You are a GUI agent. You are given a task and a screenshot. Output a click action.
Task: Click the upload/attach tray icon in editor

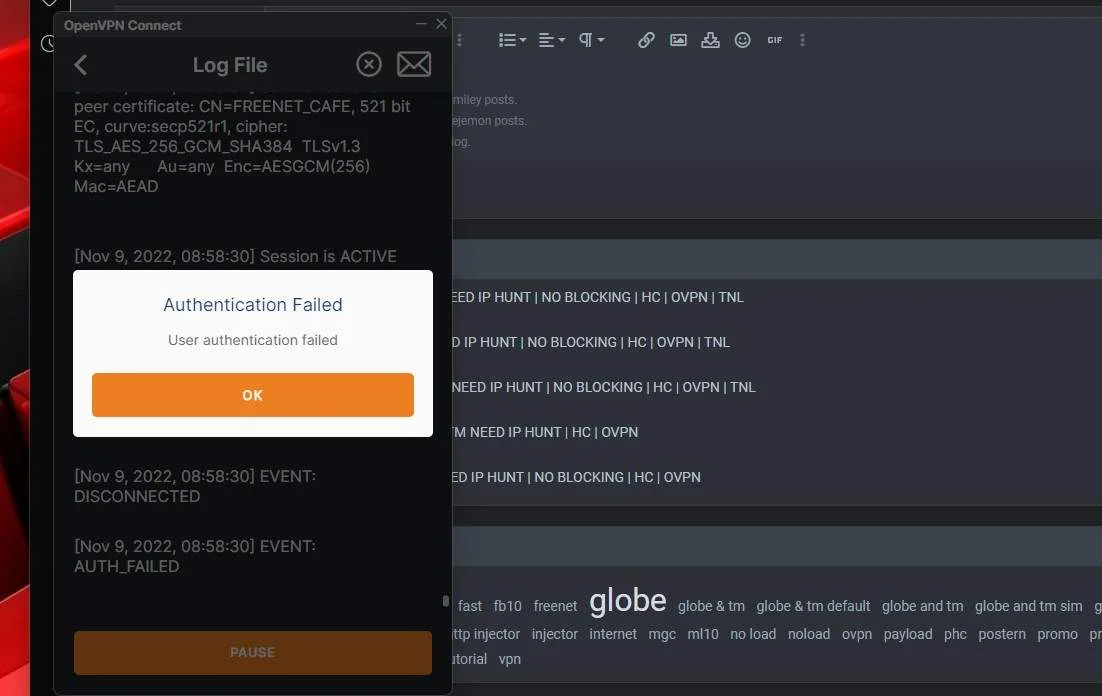711,40
